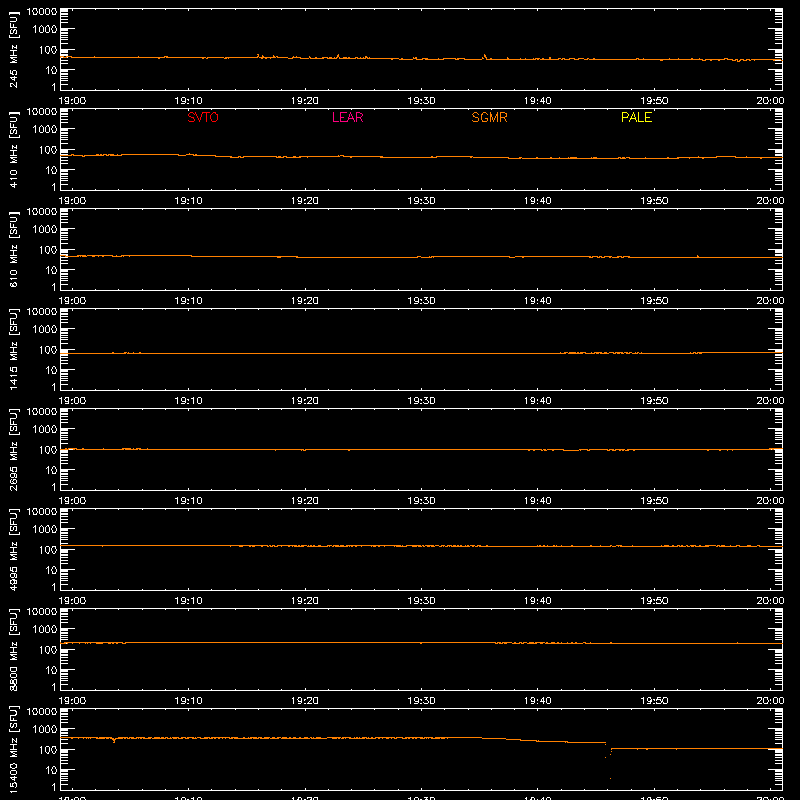This screenshot has height=800, width=800.
Task: Click the 10000 label on 4995 MHz axis
Action: (42, 512)
